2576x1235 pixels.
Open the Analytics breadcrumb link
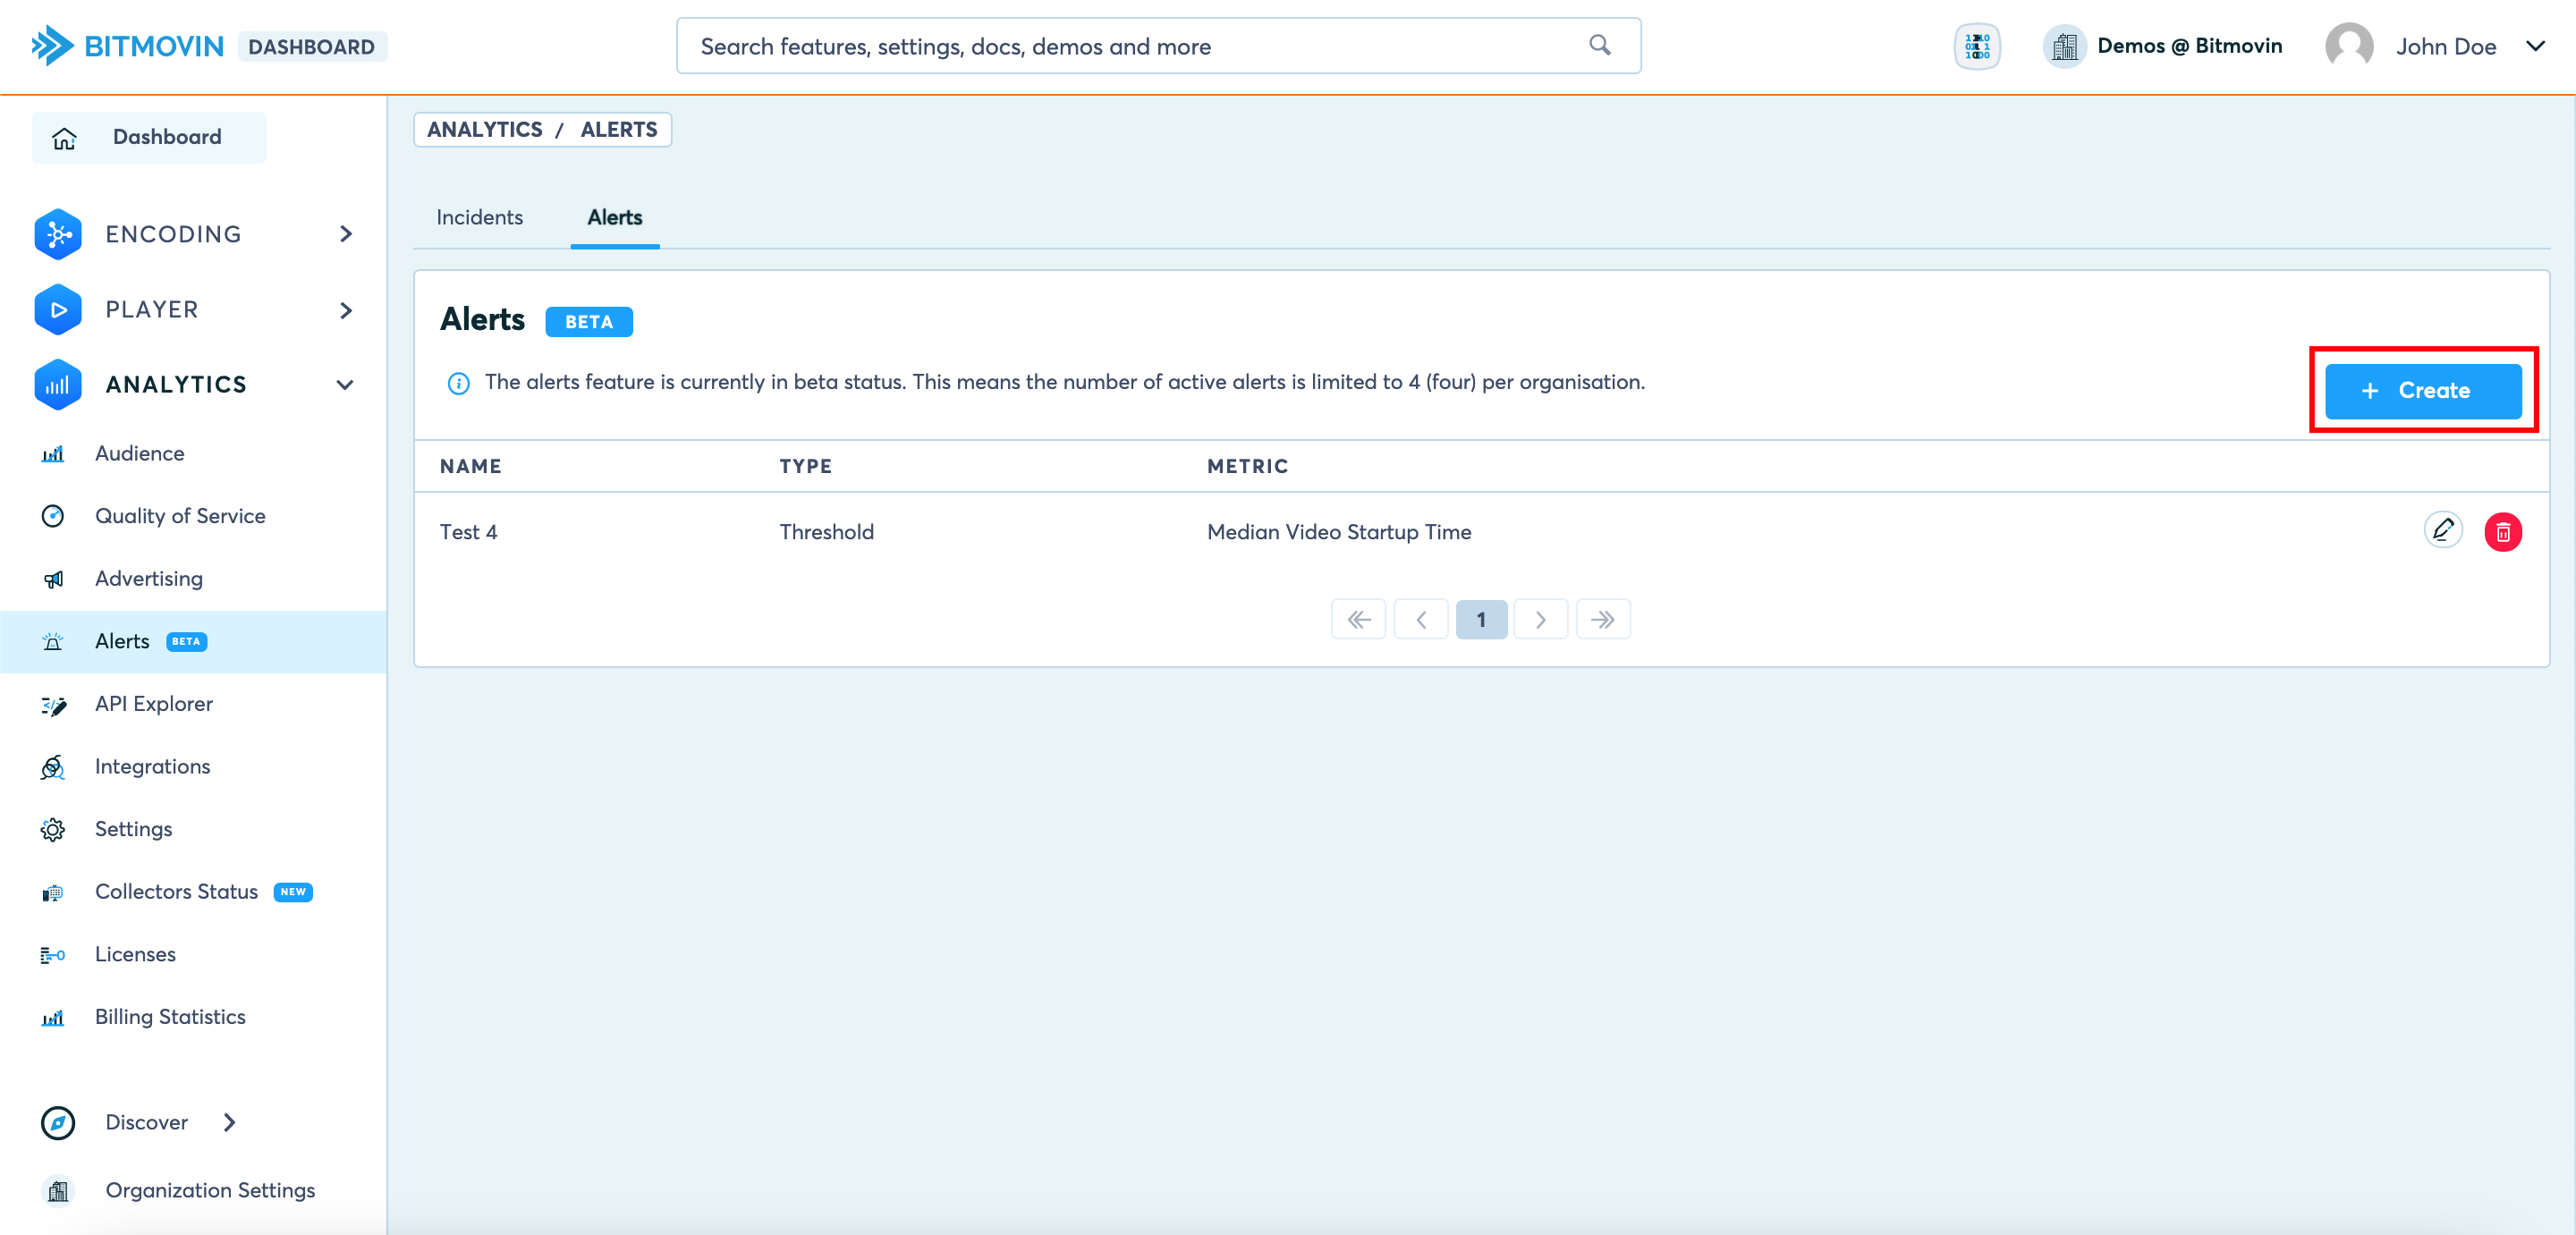[x=484, y=129]
